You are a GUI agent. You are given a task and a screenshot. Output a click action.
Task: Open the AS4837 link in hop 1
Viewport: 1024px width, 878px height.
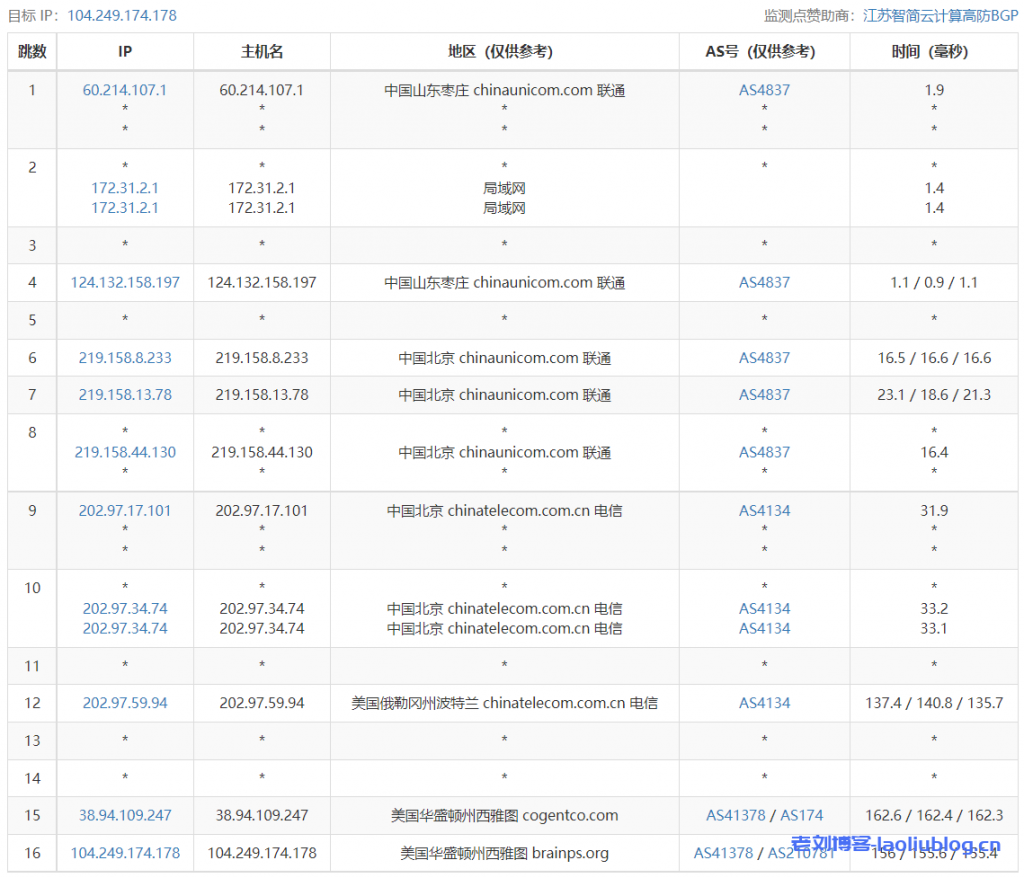tap(763, 89)
